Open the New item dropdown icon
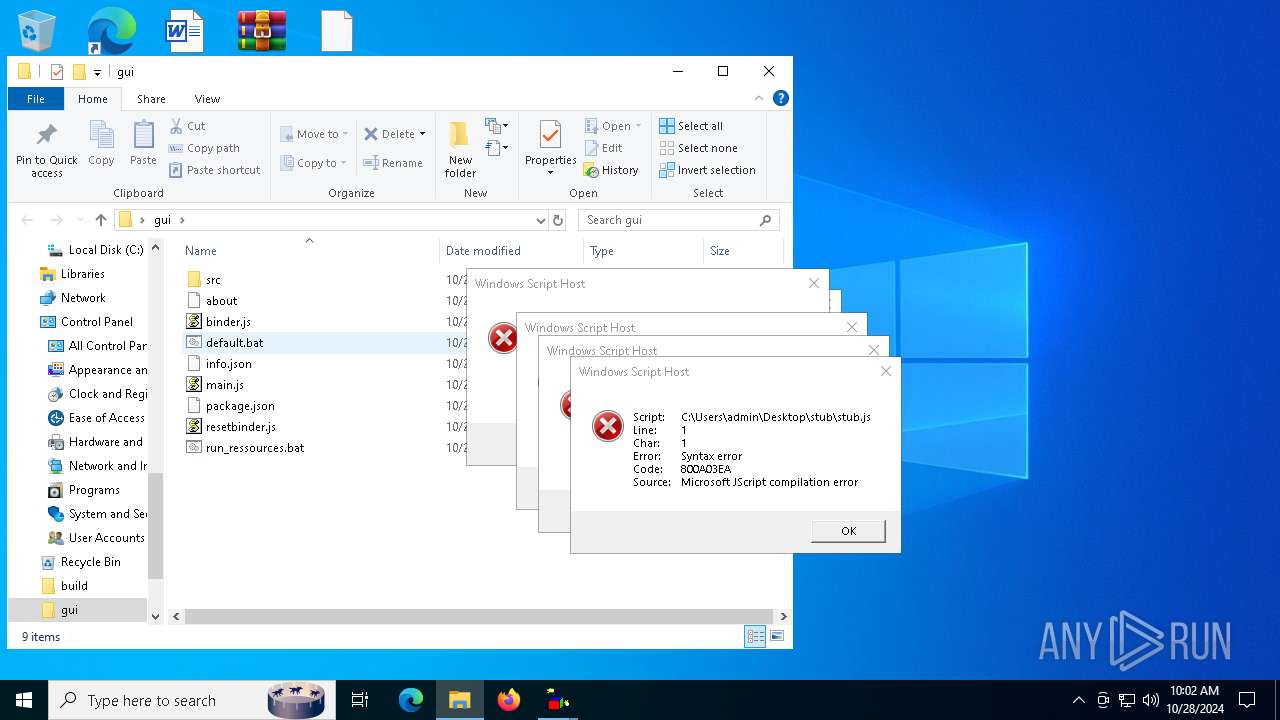Viewport: 1280px width, 720px height. point(497,126)
